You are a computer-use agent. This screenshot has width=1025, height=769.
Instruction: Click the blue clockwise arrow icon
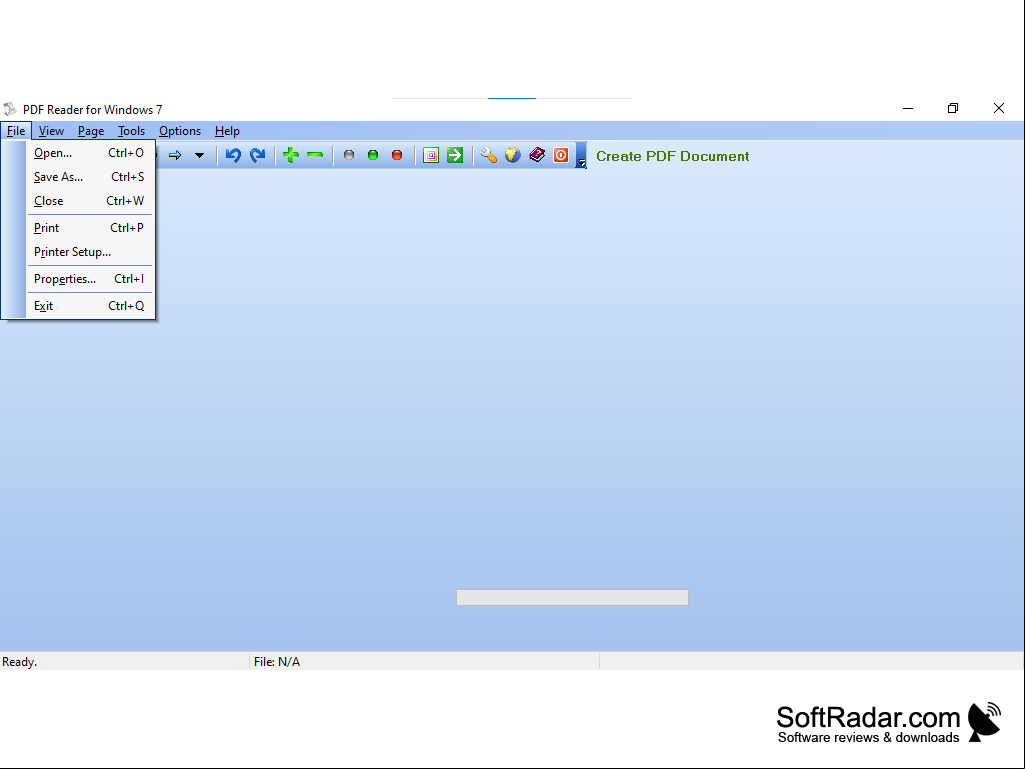point(258,155)
